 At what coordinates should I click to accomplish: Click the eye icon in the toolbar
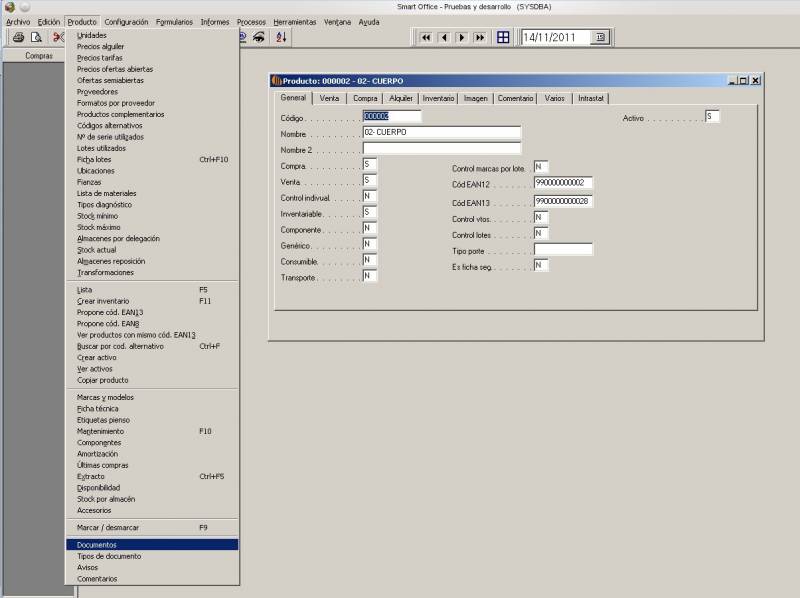259,37
